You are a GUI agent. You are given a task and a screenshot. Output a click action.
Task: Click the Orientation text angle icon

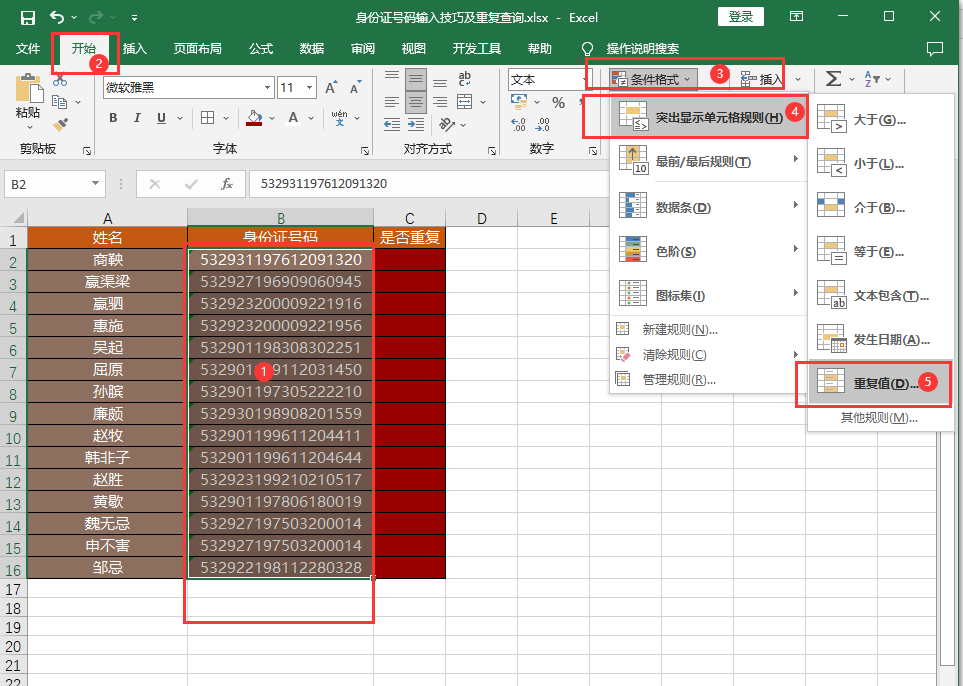tap(446, 125)
